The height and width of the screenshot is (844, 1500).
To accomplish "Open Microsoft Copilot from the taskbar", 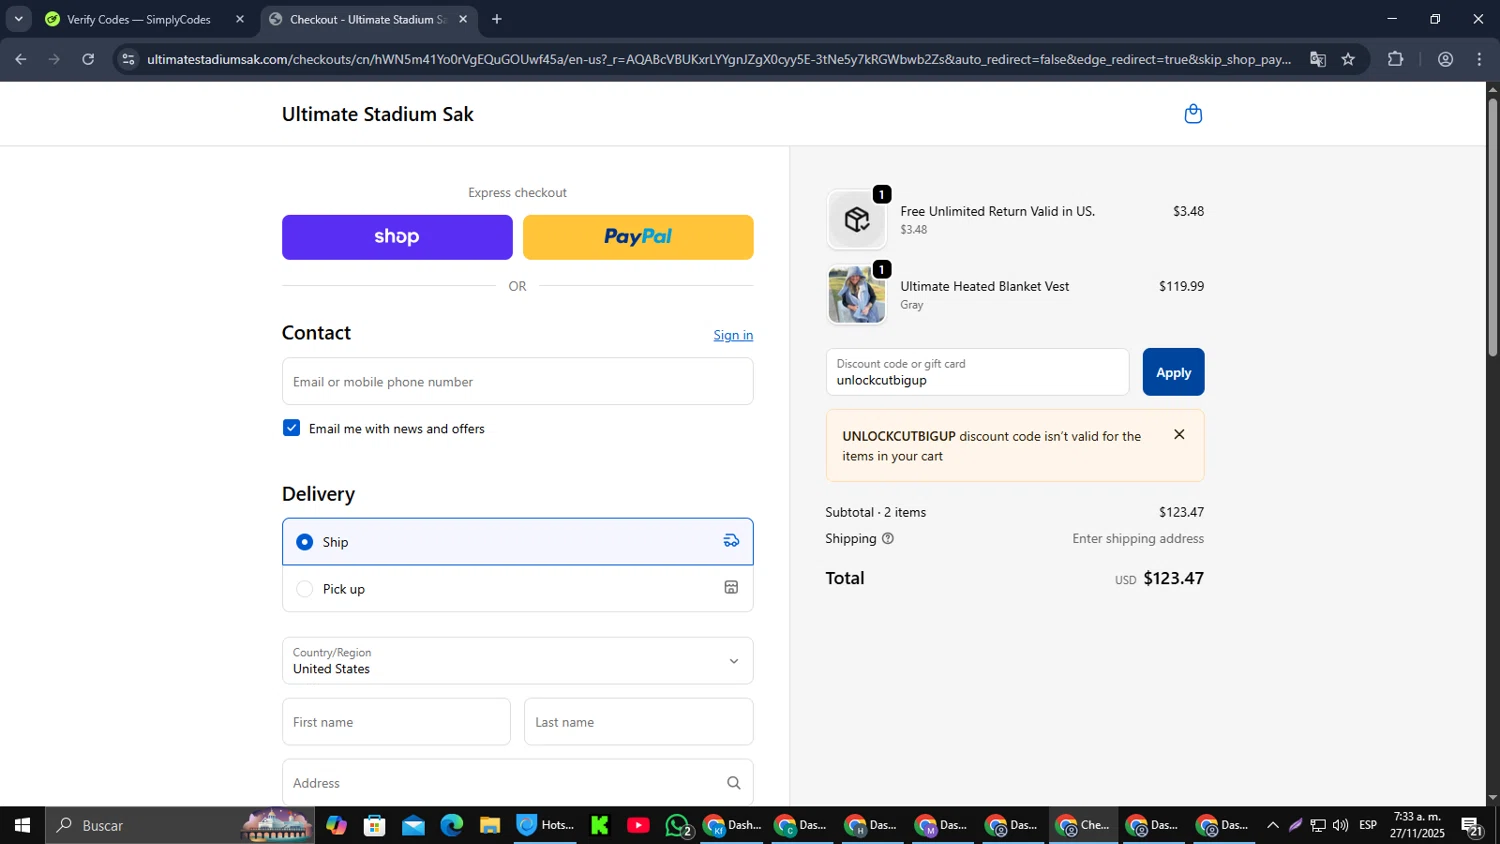I will tap(336, 825).
